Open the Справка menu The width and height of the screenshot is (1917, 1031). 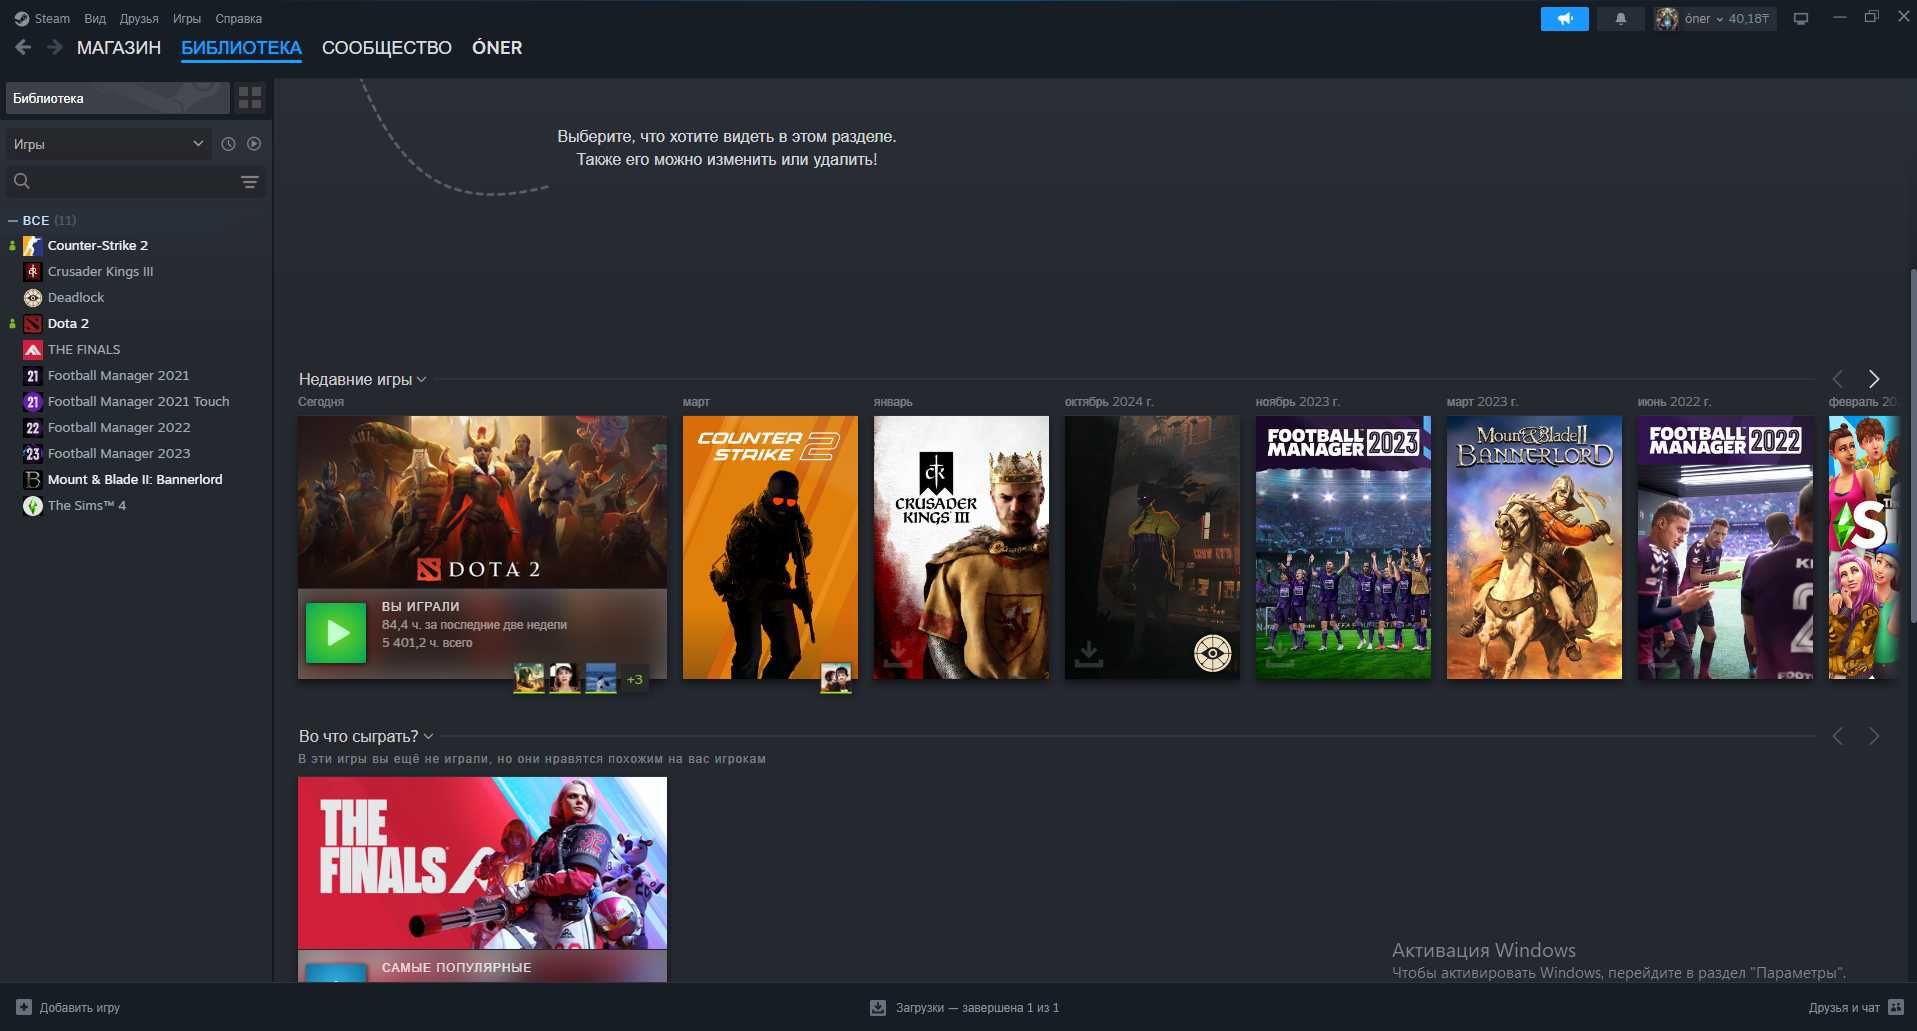coord(239,18)
